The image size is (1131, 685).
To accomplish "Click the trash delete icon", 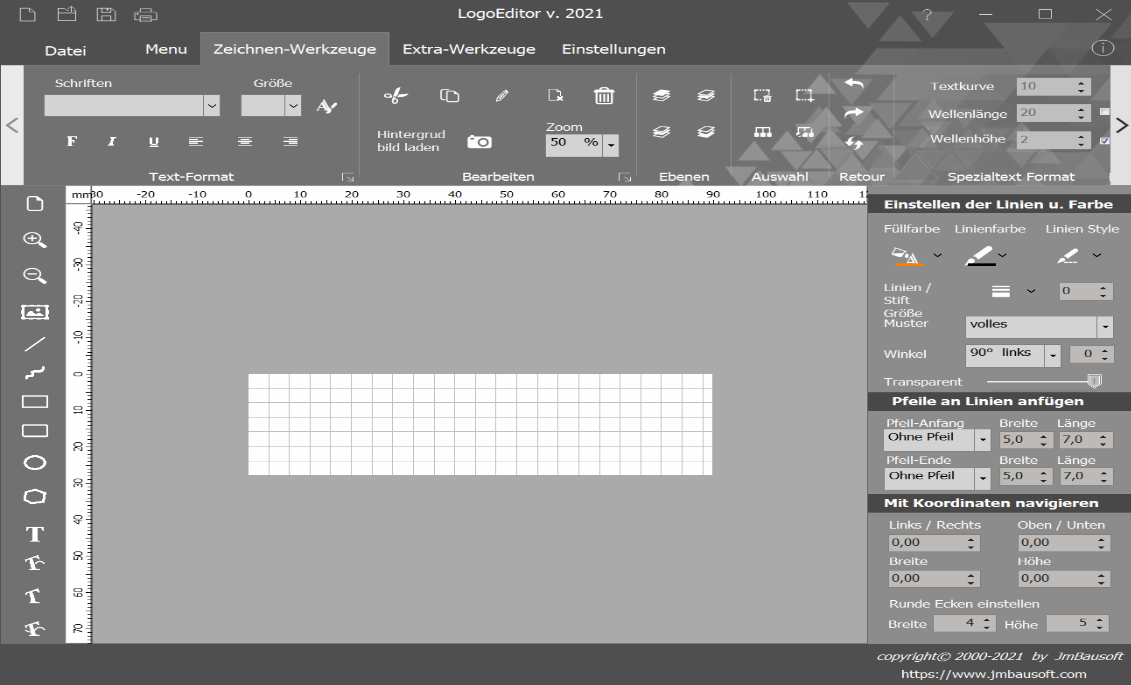I will coord(604,96).
